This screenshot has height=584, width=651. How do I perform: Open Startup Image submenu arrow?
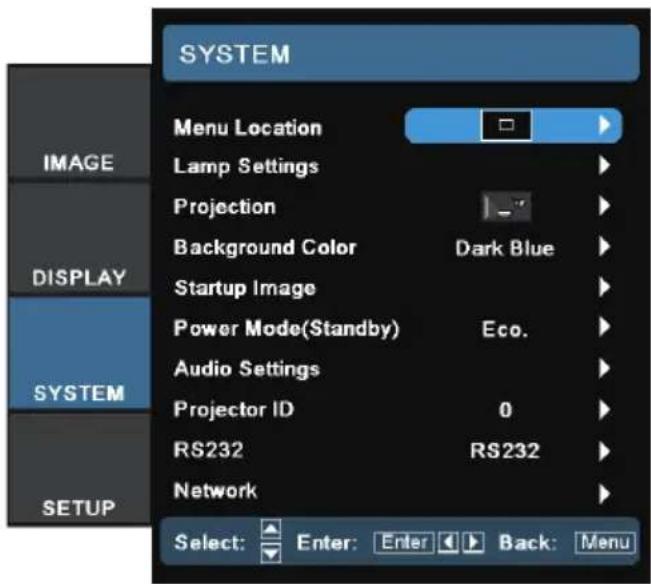(604, 287)
